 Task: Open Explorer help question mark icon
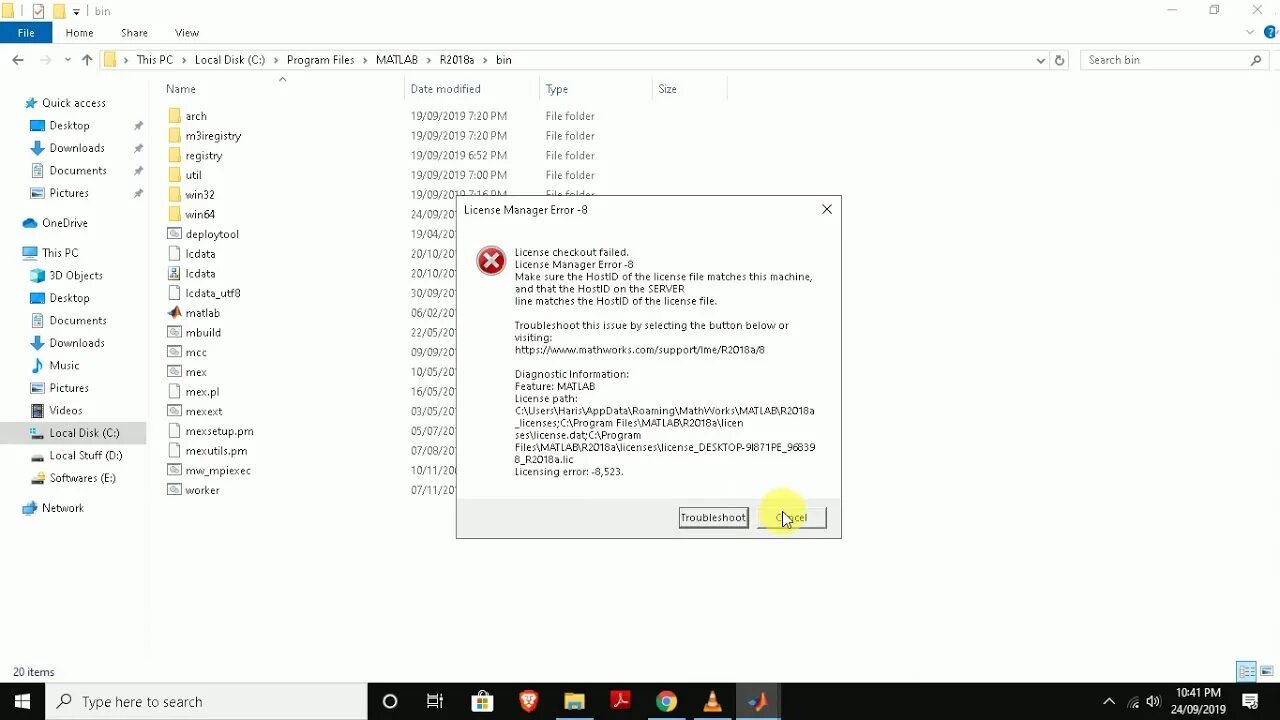click(1268, 33)
